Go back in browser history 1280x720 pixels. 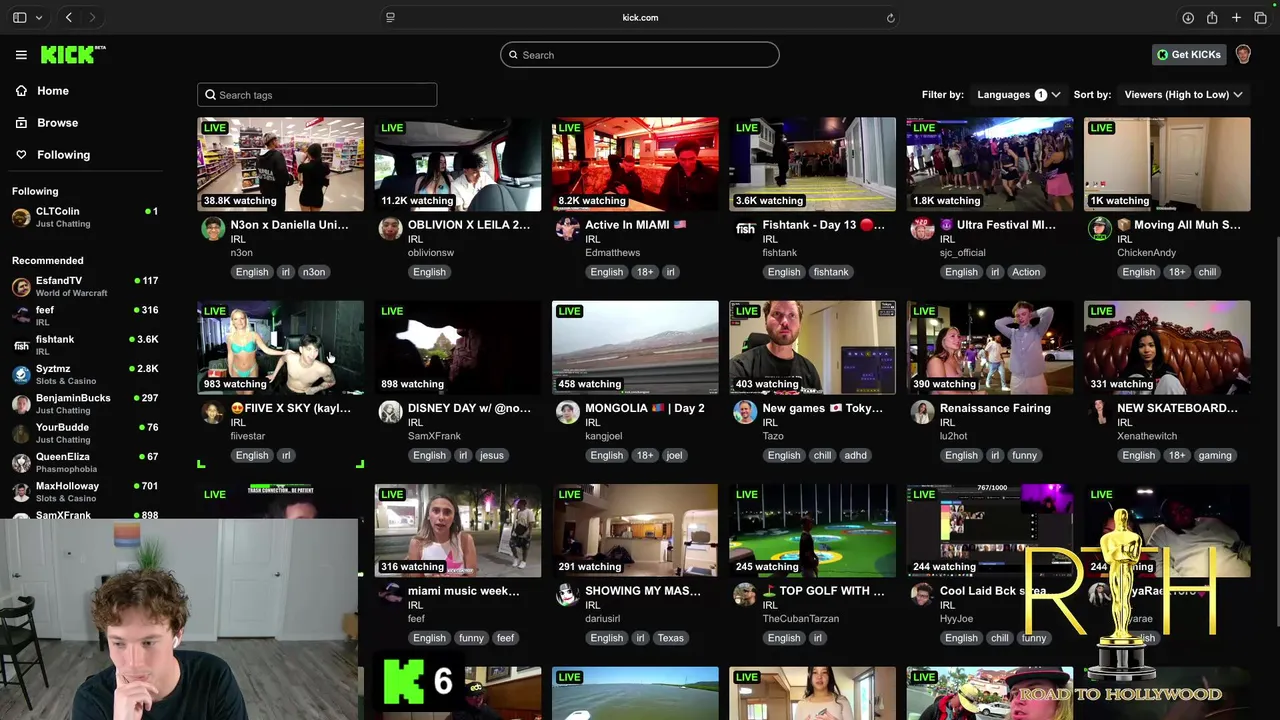[69, 17]
